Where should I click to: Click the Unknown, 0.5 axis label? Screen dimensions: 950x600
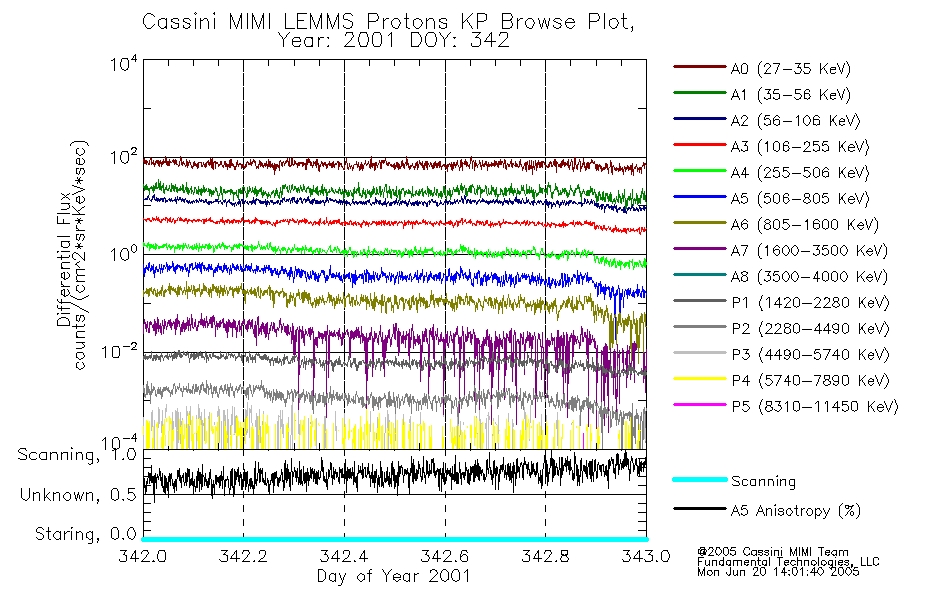[78, 495]
